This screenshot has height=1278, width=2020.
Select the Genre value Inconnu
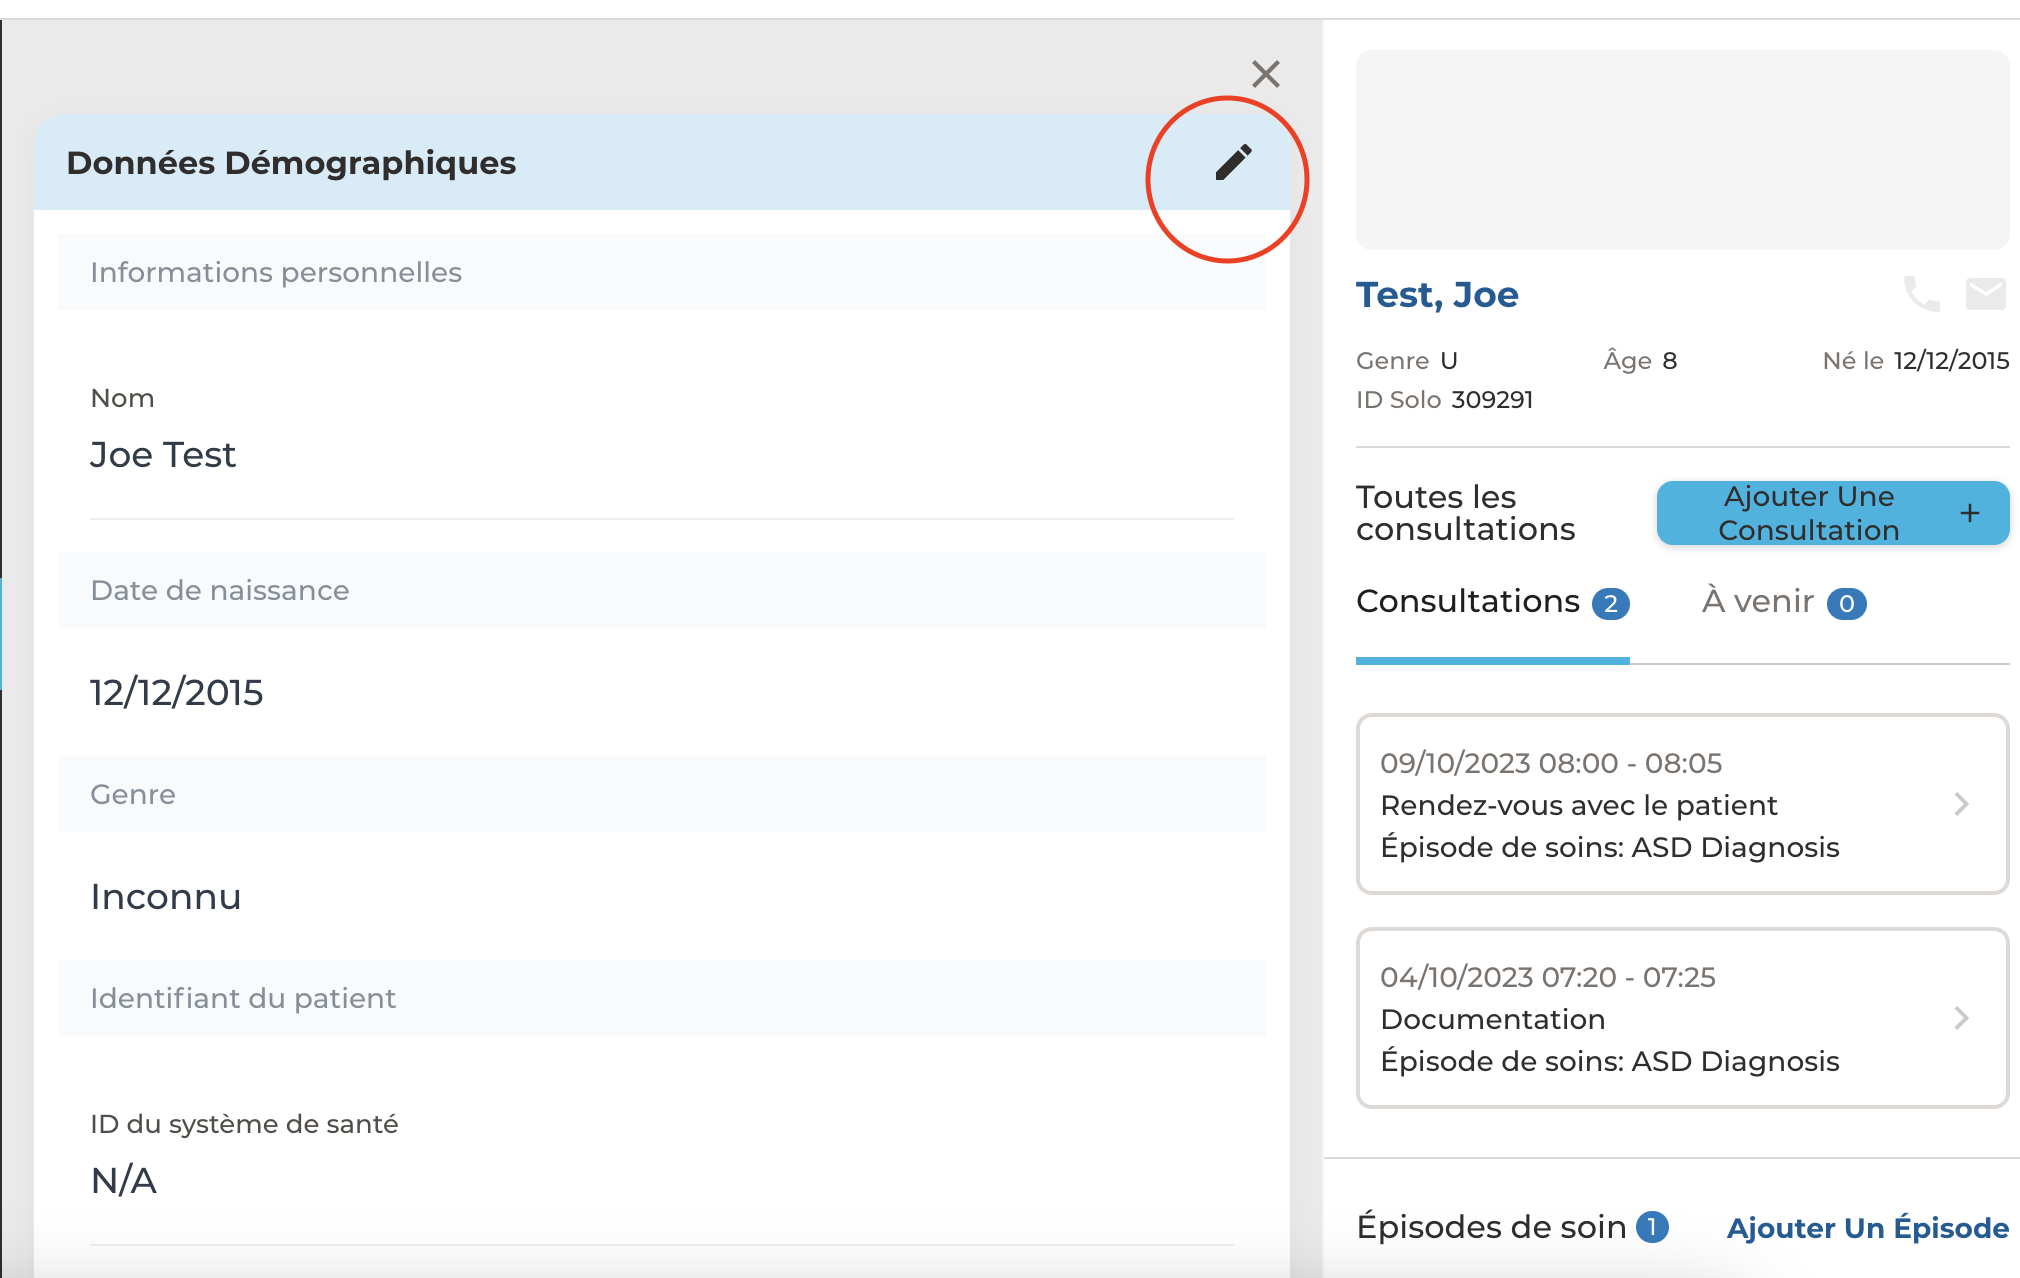coord(166,897)
